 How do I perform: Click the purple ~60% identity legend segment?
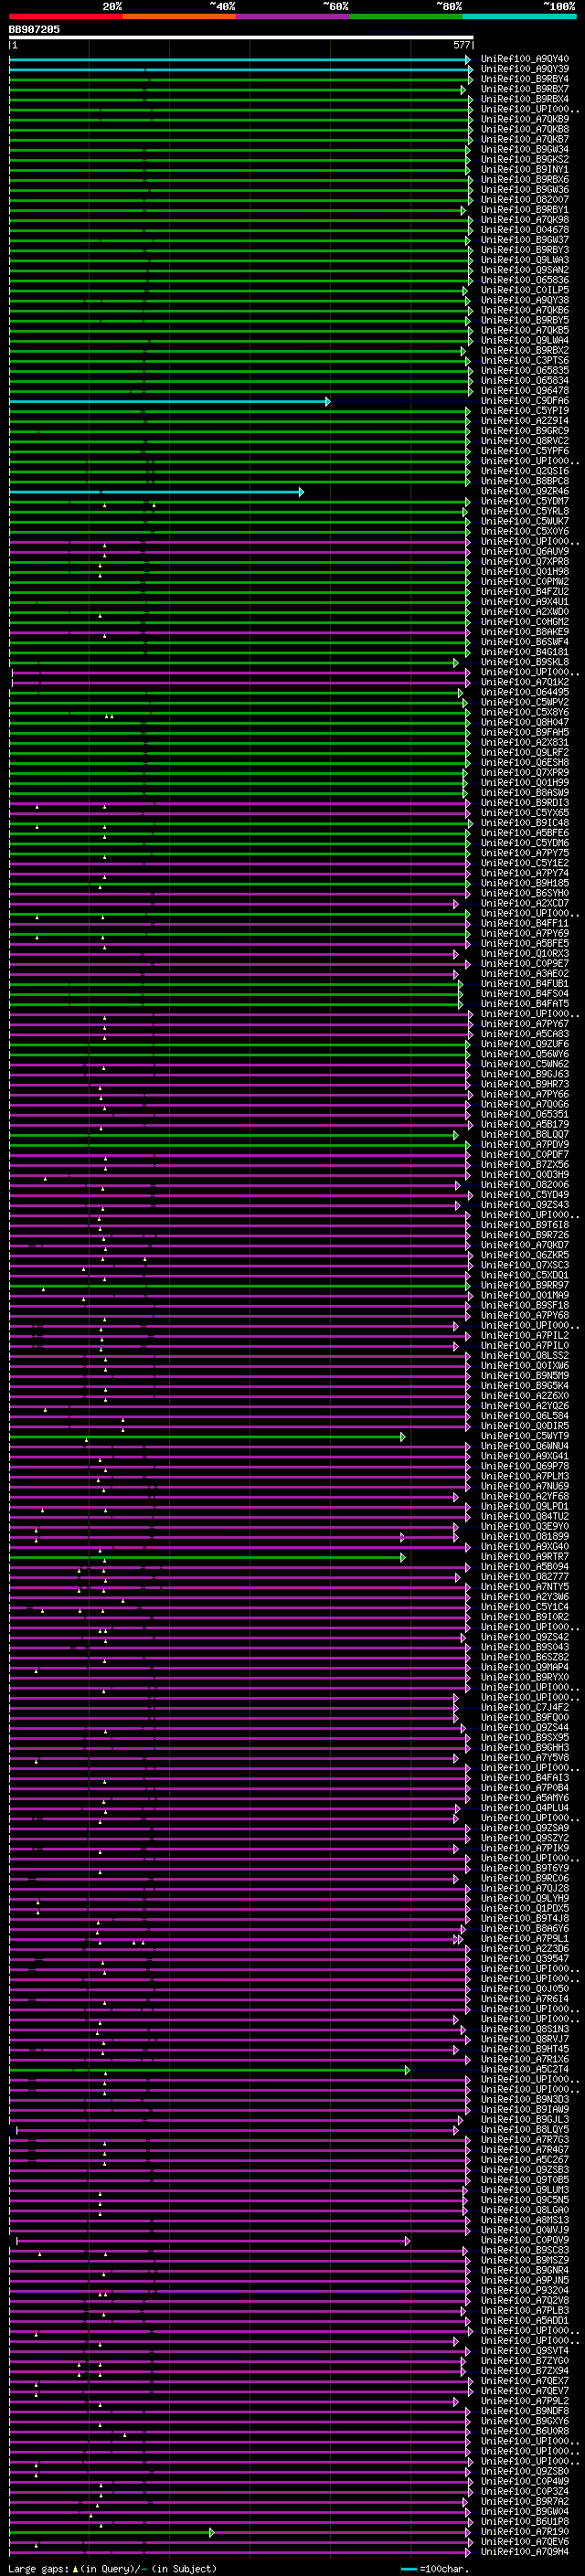[x=293, y=16]
